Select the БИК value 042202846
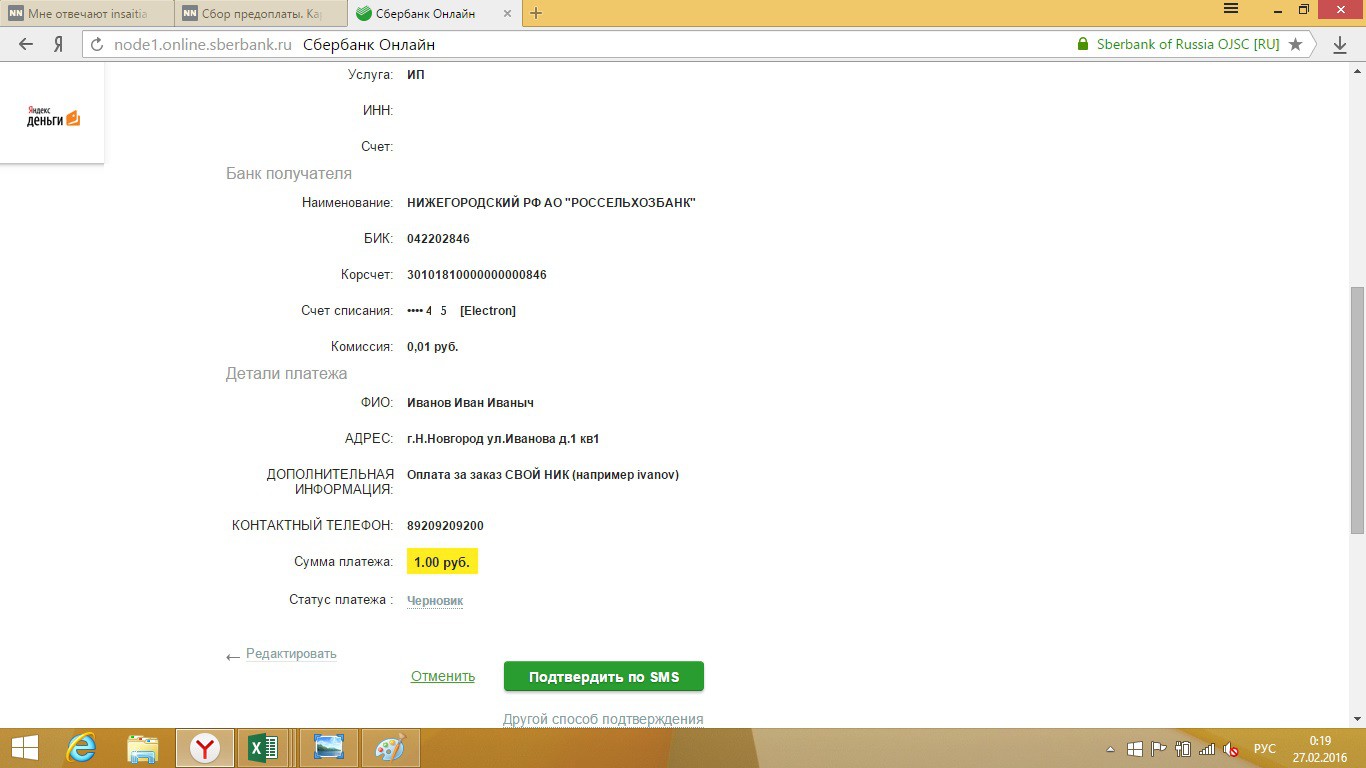1366x768 pixels. click(x=438, y=239)
